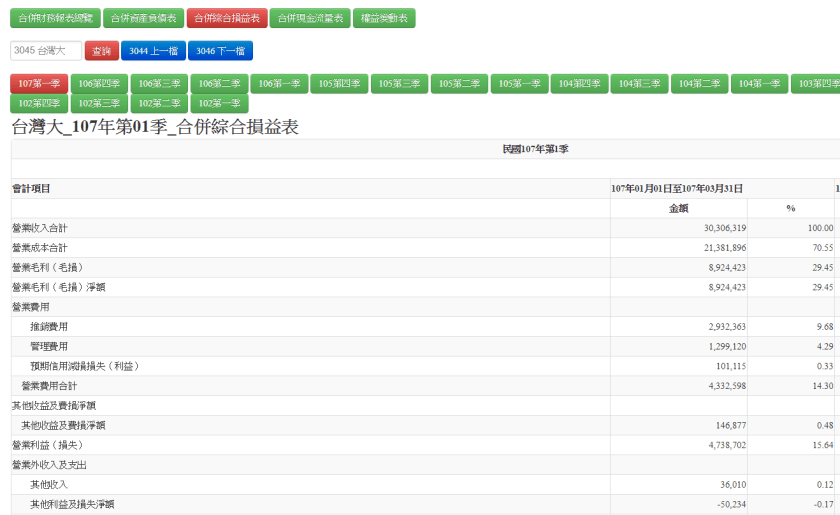This screenshot has height=515, width=840.
Task: Open the 合併現金流量表 tab
Action: coord(310,18)
